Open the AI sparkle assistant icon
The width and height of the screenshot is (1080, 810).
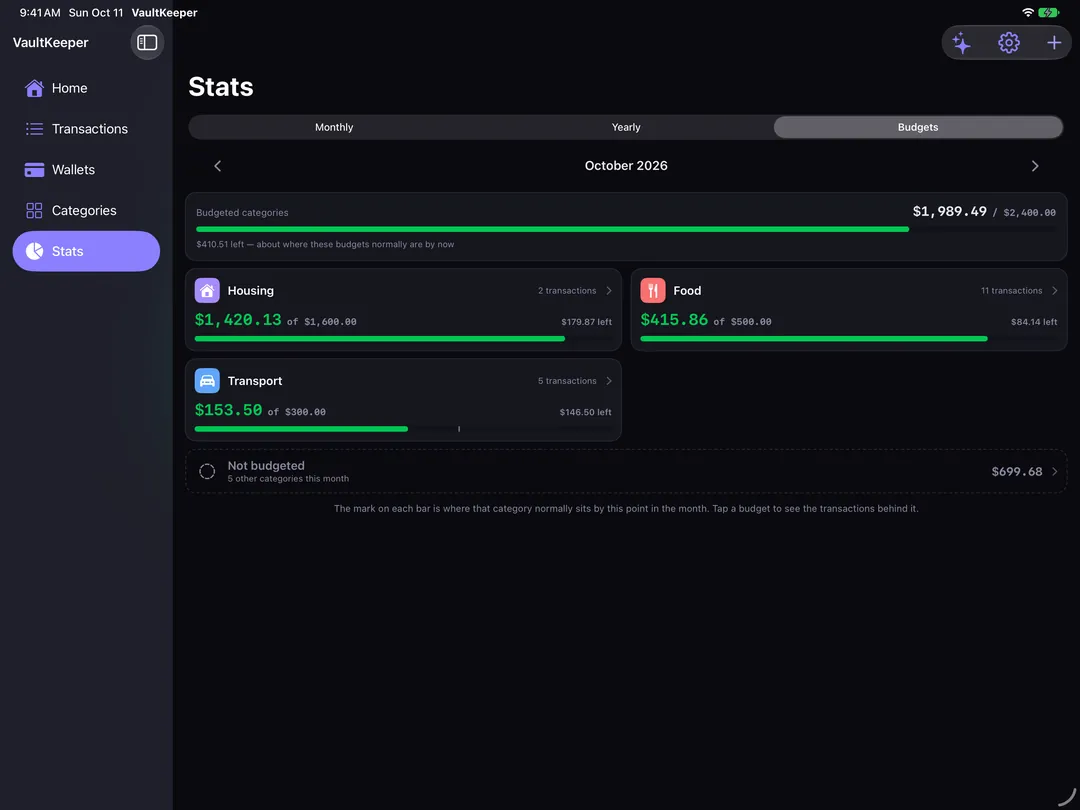point(962,43)
